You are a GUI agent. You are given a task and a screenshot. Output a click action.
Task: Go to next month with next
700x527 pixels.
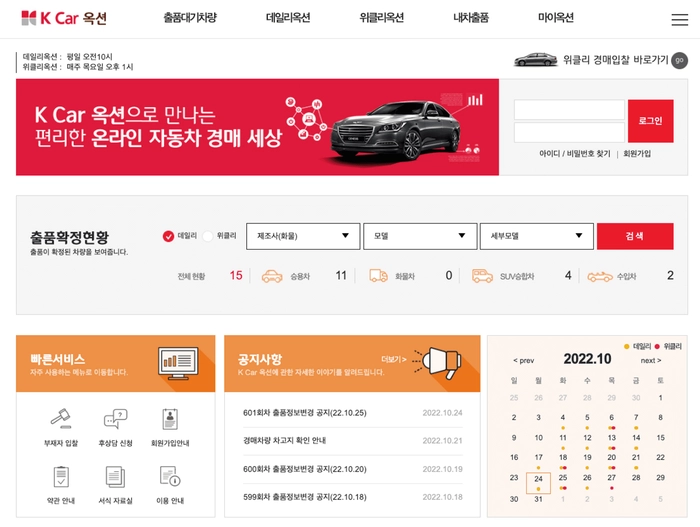coord(651,360)
